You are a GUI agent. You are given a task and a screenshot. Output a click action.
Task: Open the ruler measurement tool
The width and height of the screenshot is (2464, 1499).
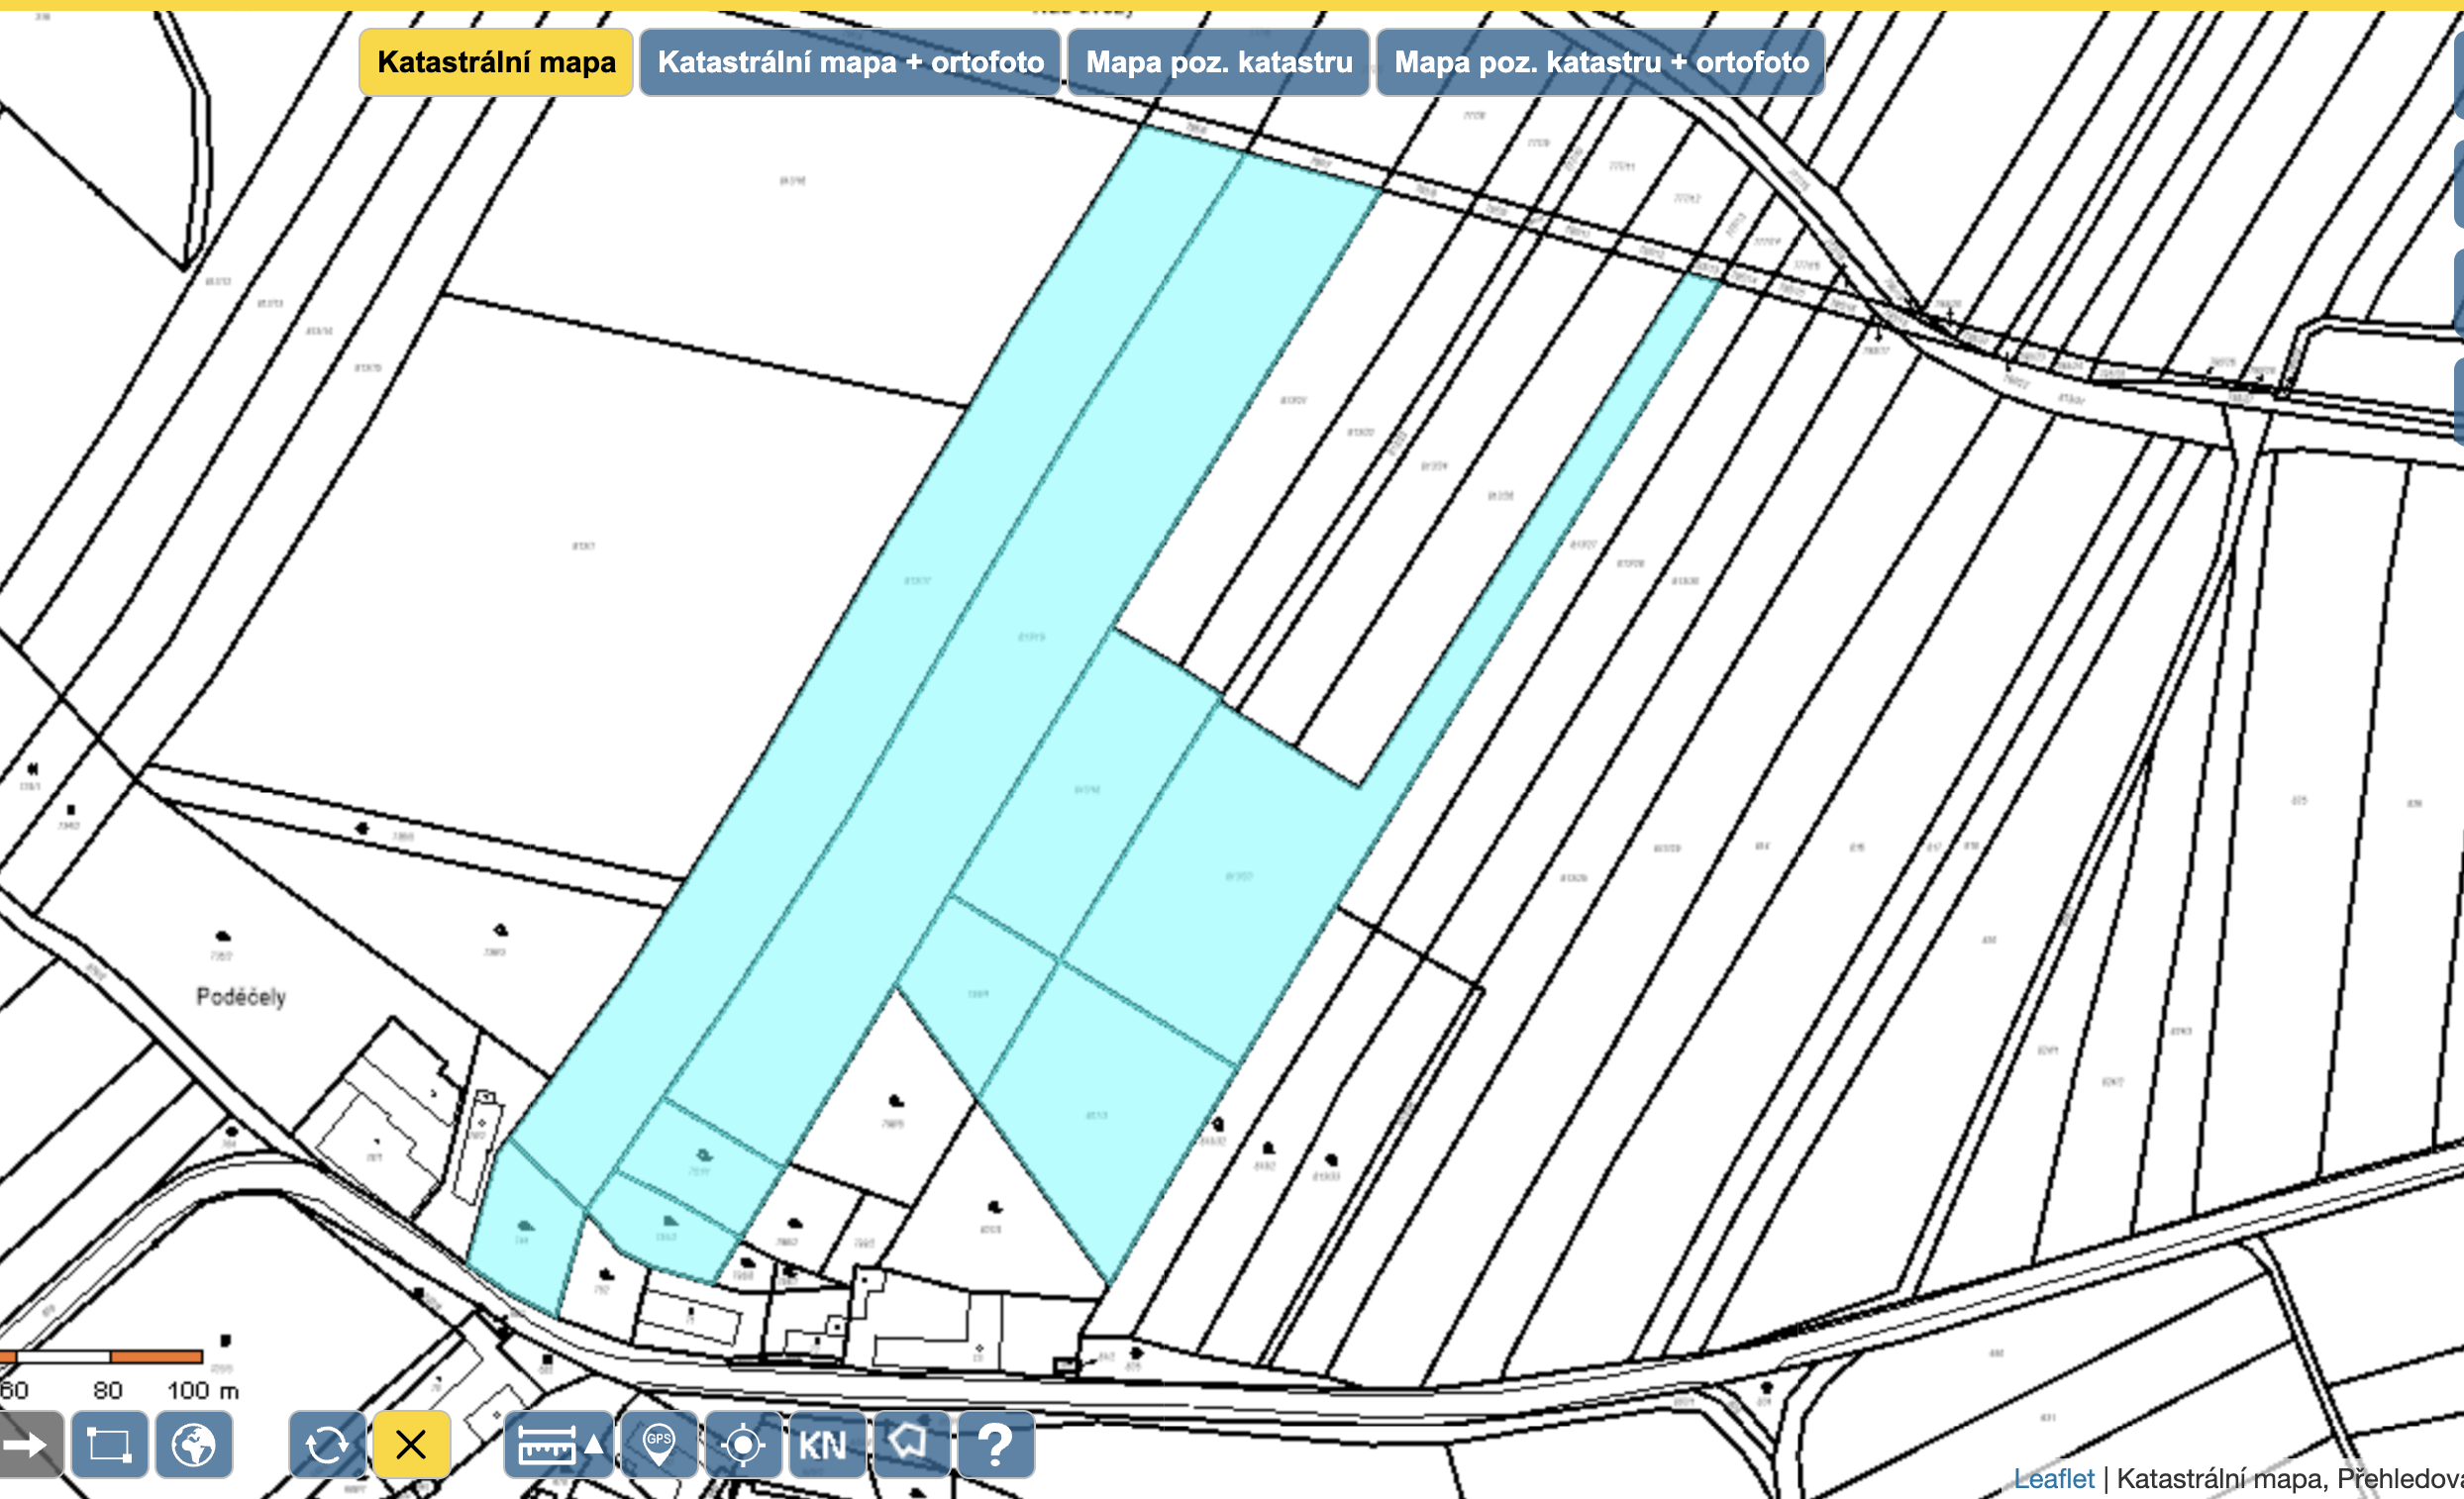tap(559, 1445)
